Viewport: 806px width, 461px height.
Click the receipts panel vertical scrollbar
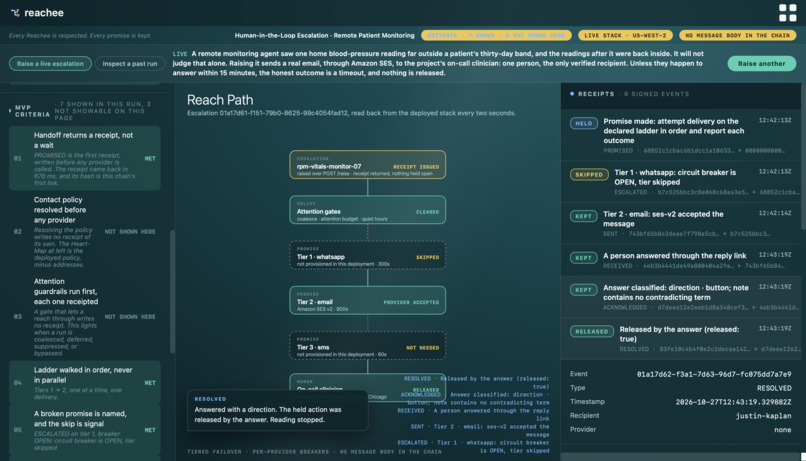(x=803, y=157)
